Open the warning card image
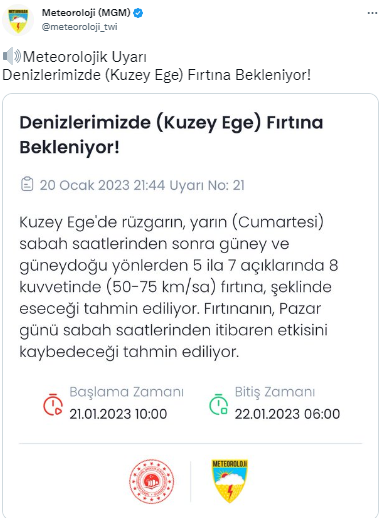The image size is (383, 518). 190,306
